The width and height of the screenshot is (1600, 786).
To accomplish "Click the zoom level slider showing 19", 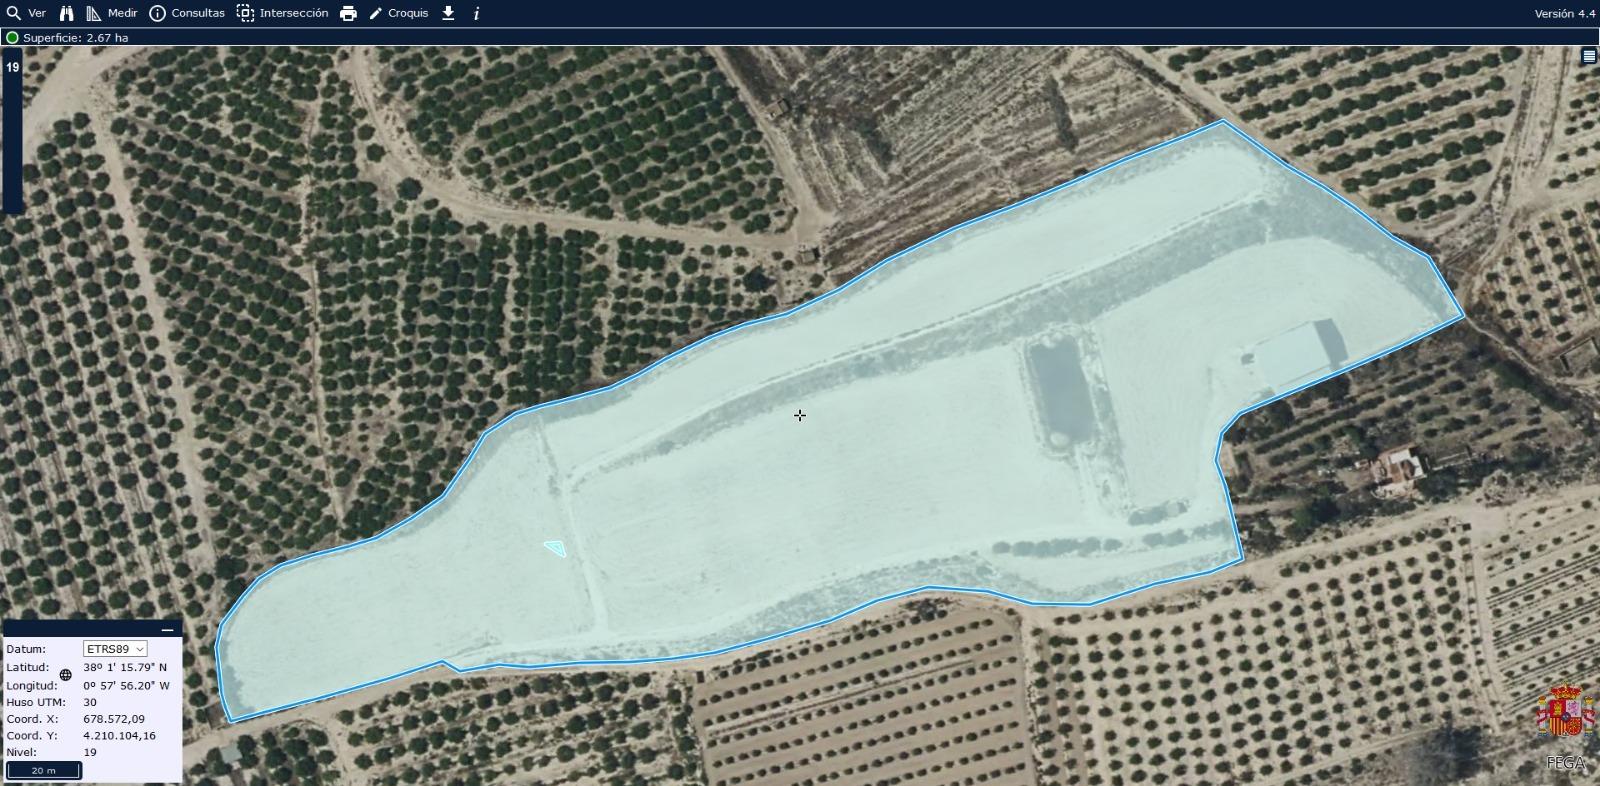I will click(x=12, y=130).
